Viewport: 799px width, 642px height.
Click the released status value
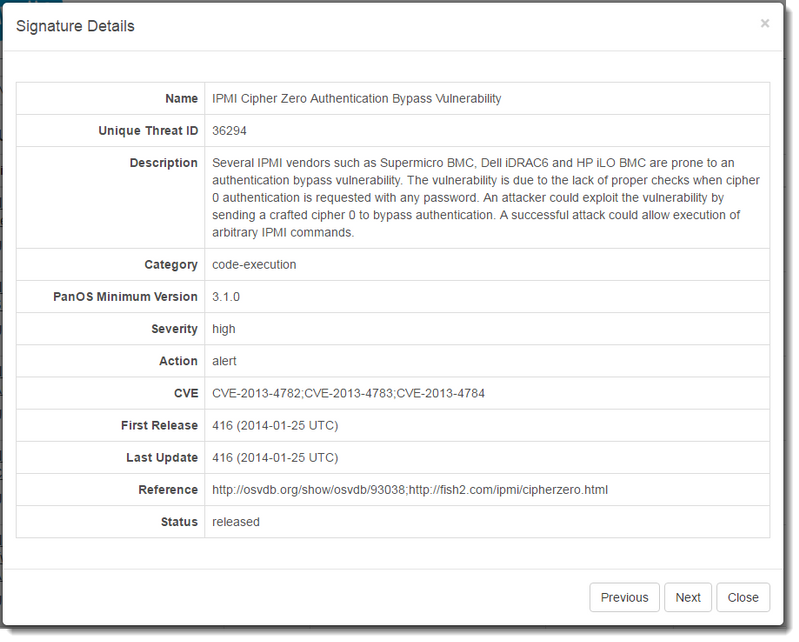[236, 521]
